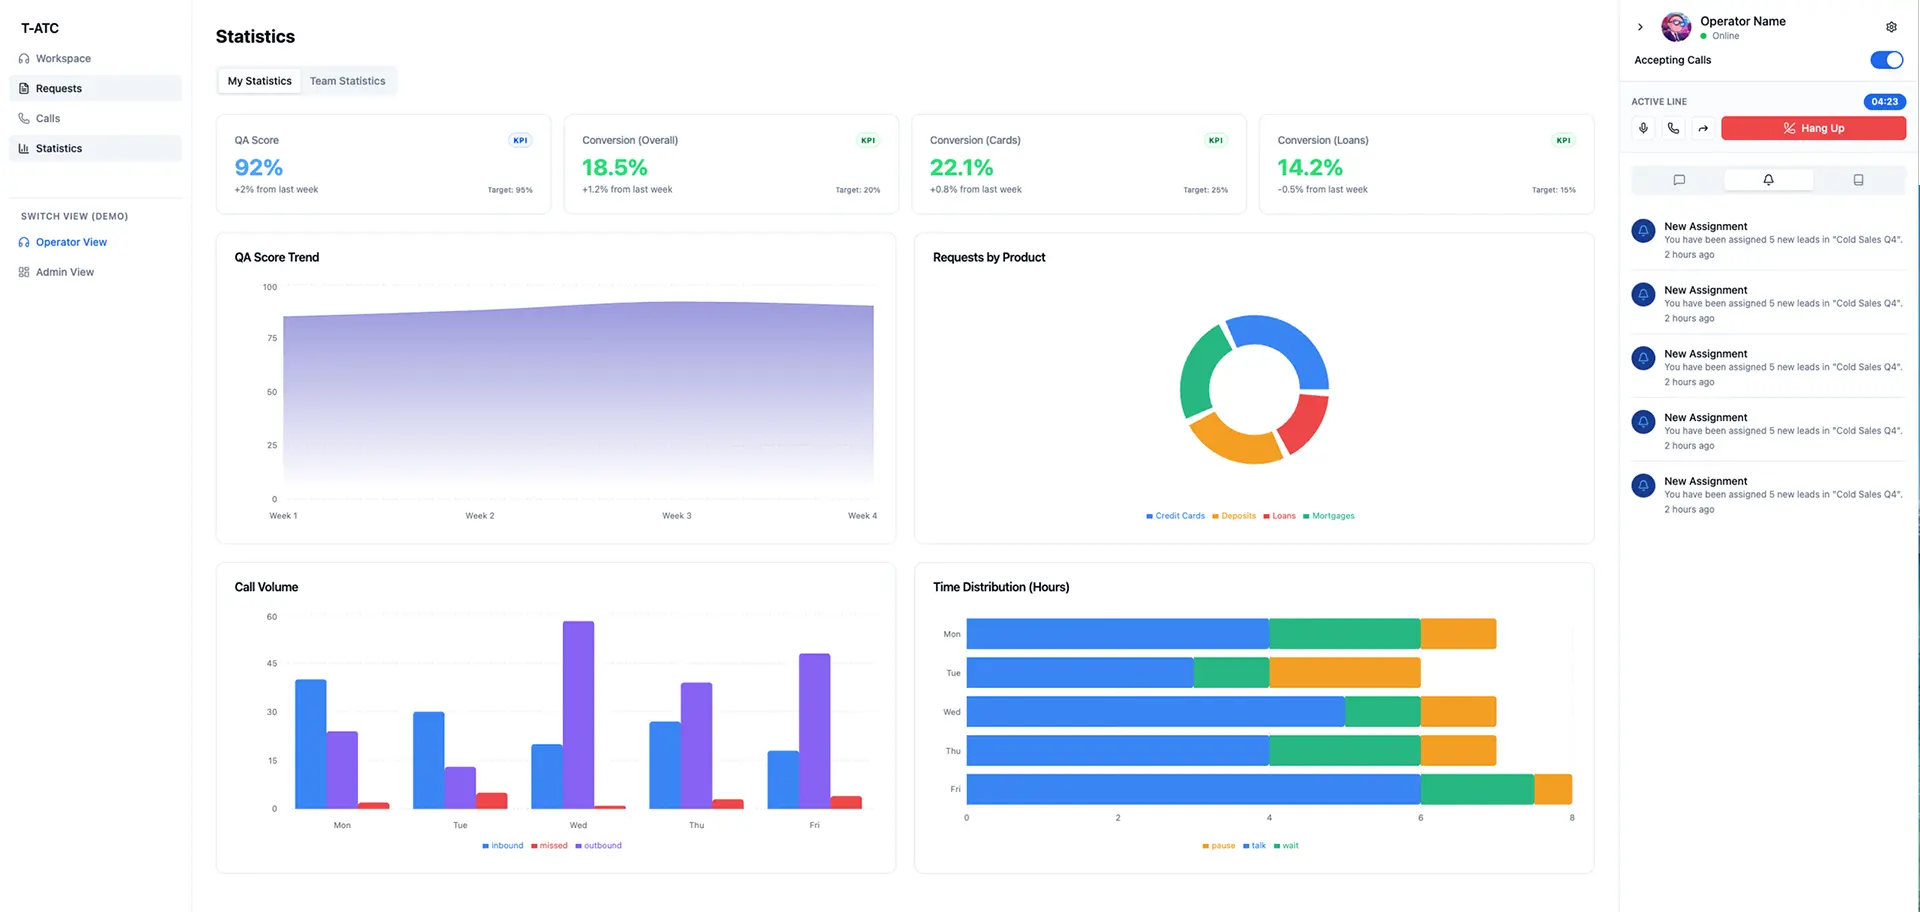This screenshot has width=1920, height=912.
Task: Hide the Deposits legend in Requests by Product
Action: (x=1234, y=515)
